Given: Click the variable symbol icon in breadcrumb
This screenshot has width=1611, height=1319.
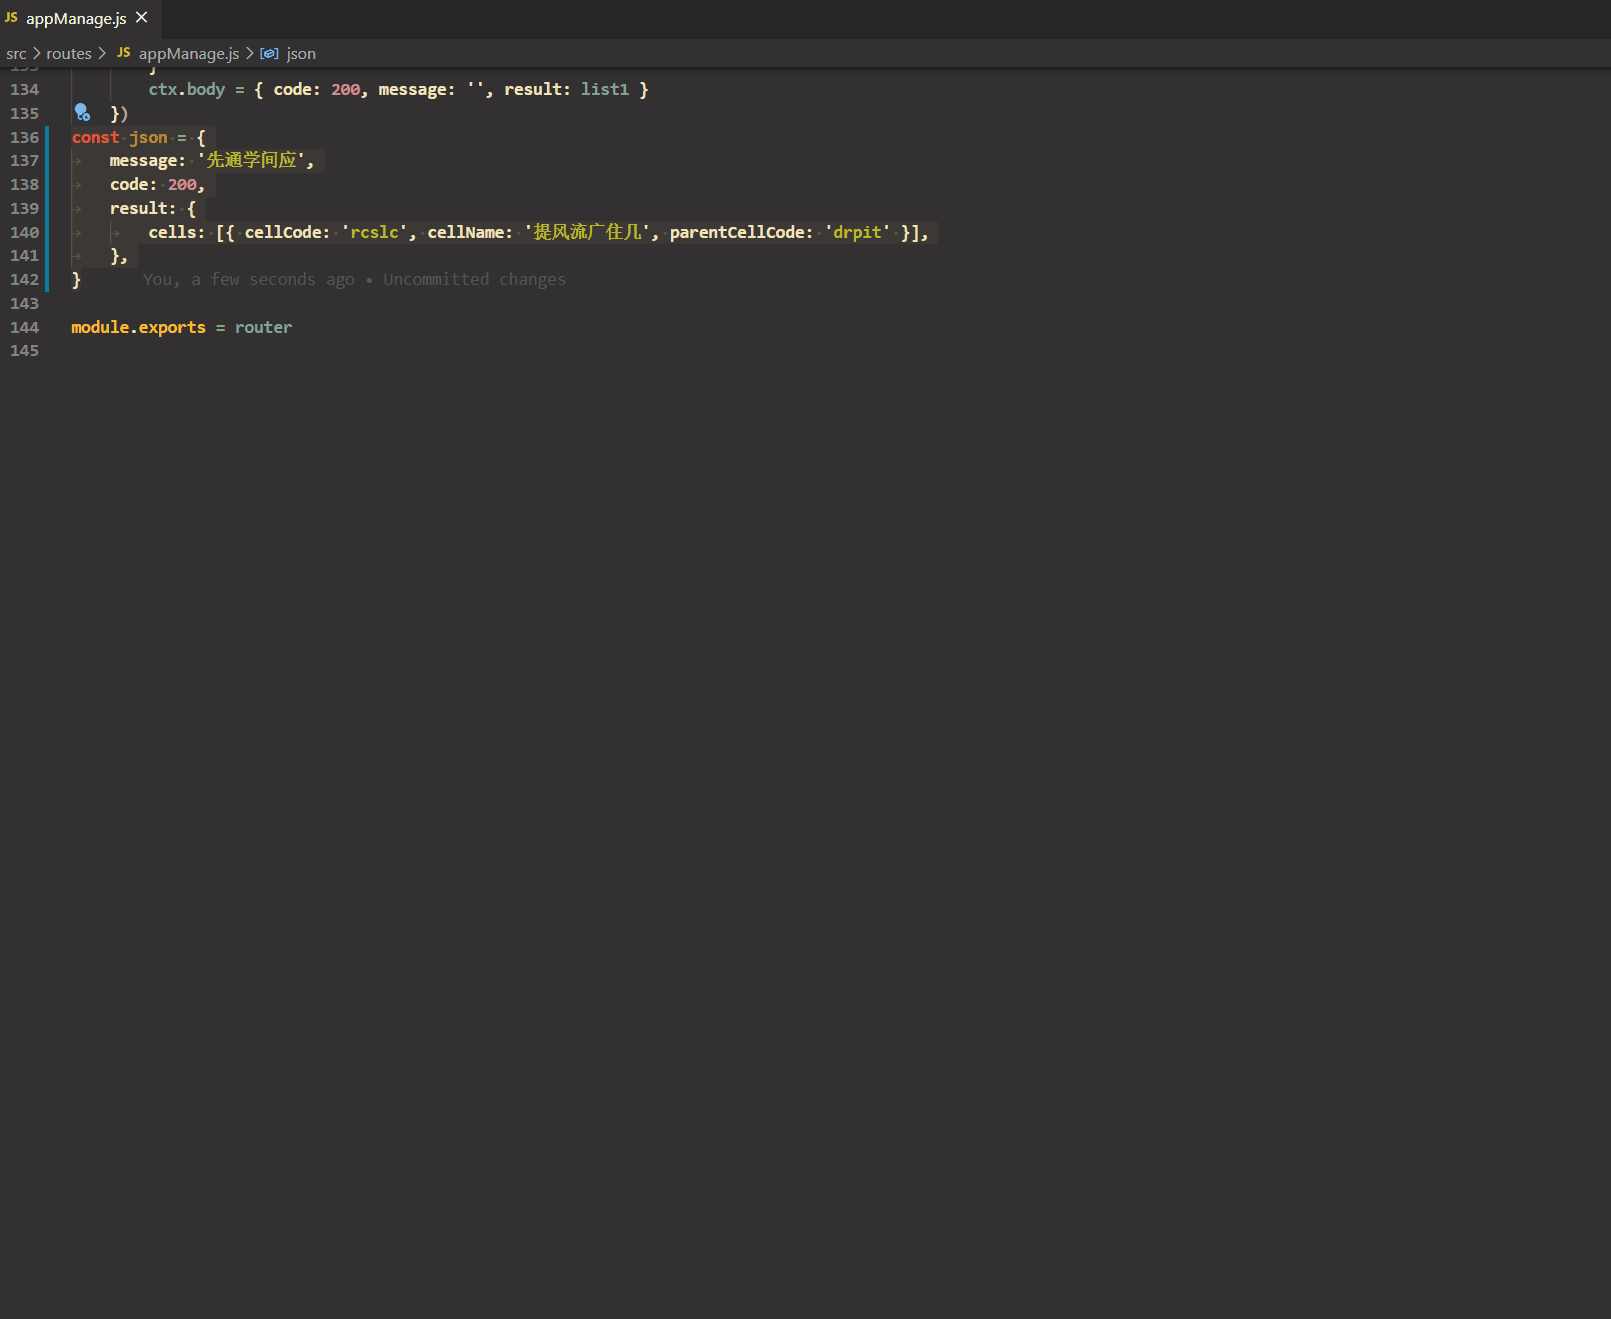Looking at the screenshot, I should click(269, 54).
